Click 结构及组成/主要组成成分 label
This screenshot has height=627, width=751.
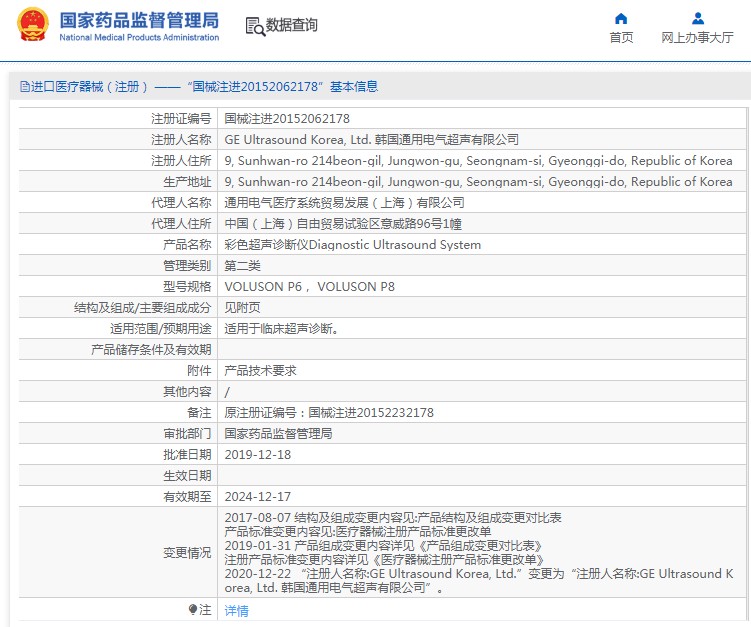tap(142, 308)
